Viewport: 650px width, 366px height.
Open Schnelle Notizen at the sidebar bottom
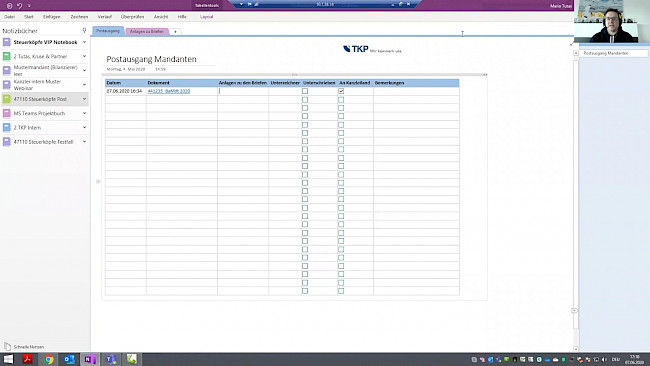[x=29, y=347]
